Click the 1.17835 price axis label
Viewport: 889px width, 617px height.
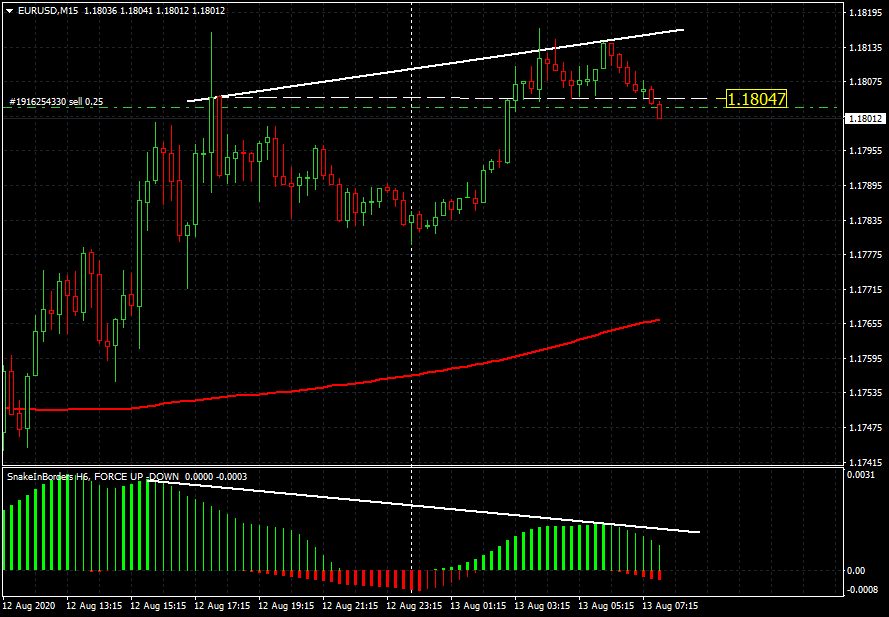coord(865,221)
